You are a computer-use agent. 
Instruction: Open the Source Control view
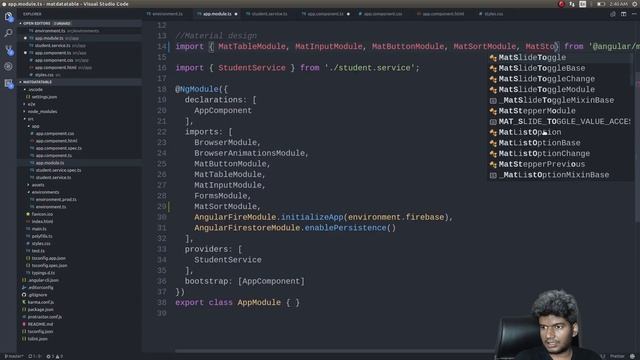8,50
